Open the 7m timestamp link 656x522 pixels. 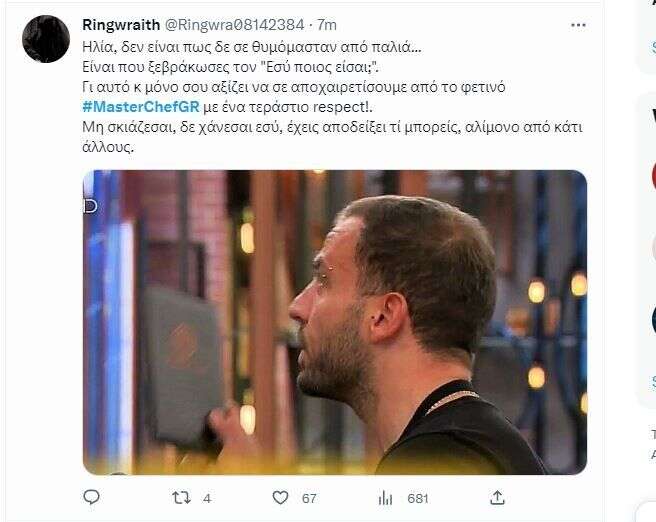[x=327, y=25]
